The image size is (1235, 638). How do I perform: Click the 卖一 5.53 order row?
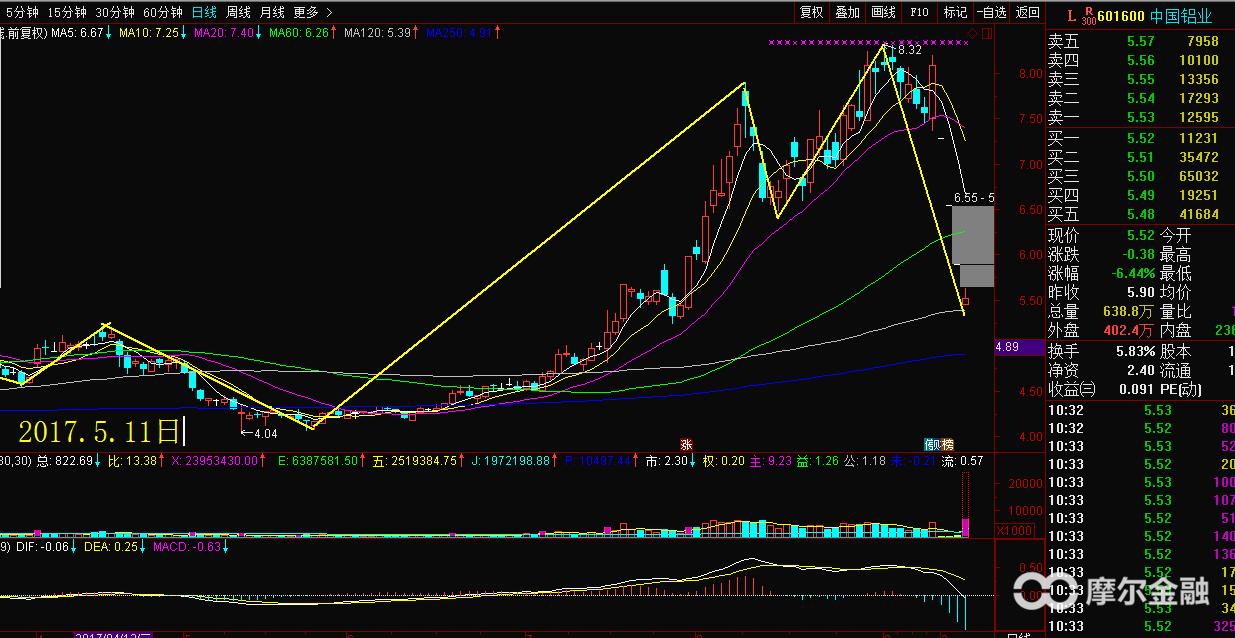(1140, 117)
